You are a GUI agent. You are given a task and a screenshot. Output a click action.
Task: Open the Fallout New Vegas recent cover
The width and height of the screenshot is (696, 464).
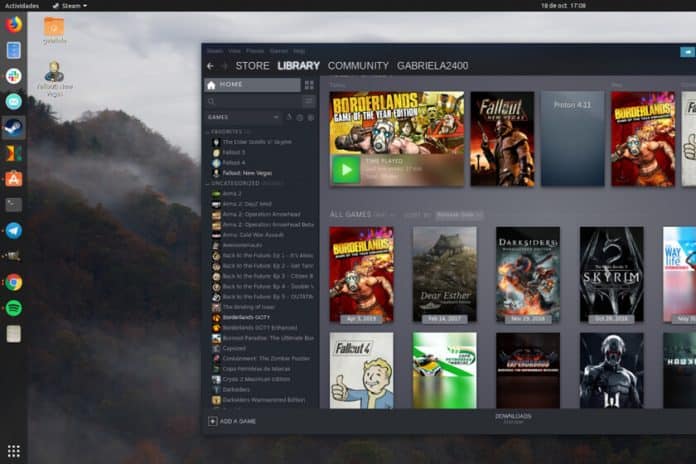[502, 139]
